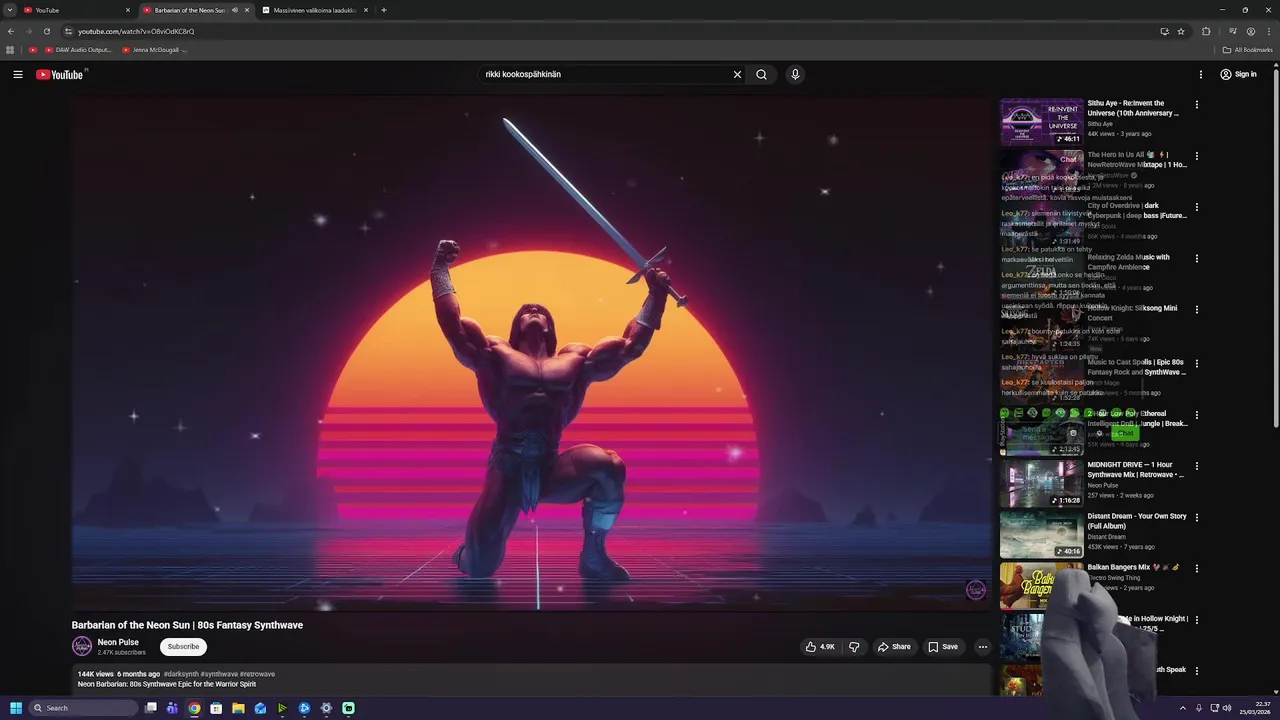Open options for Distant Dream video
Screen dimensions: 1280x720
click(x=1196, y=517)
